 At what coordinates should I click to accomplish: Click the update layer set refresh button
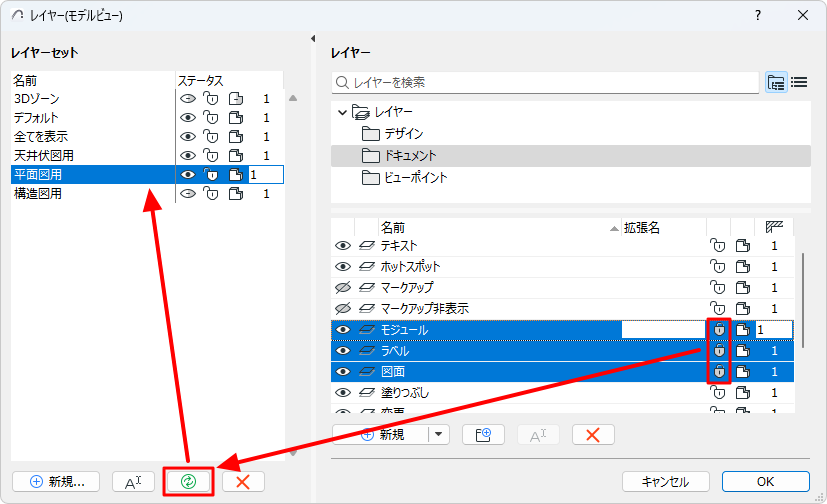[x=188, y=481]
